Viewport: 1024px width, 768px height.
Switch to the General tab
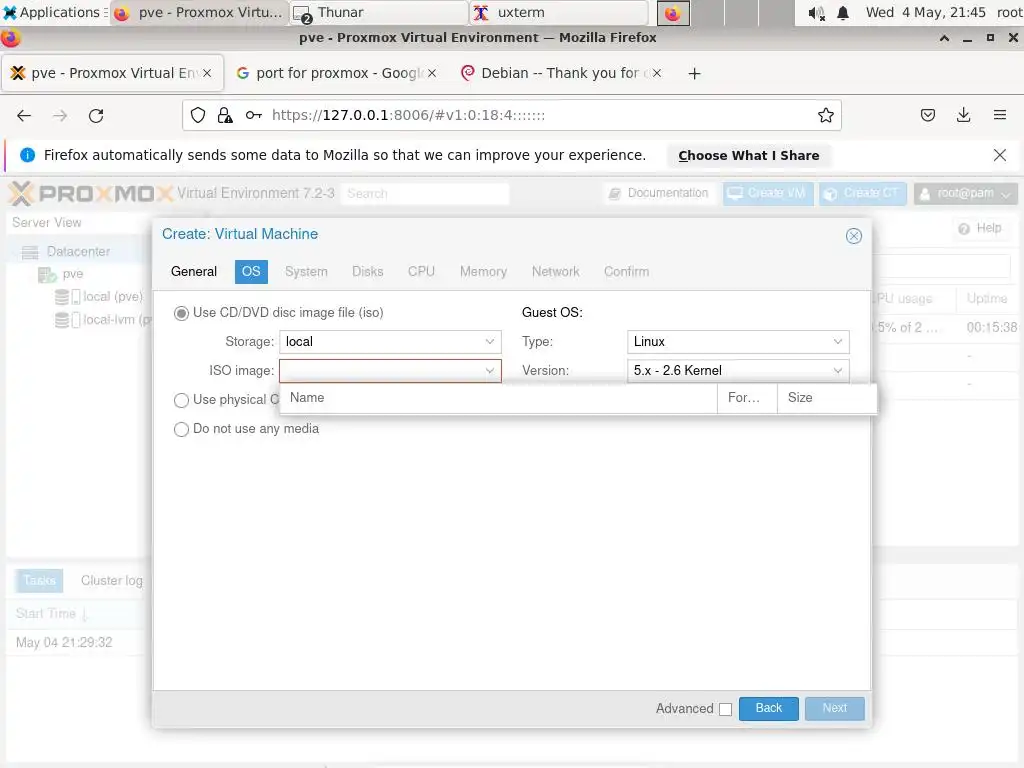point(193,272)
